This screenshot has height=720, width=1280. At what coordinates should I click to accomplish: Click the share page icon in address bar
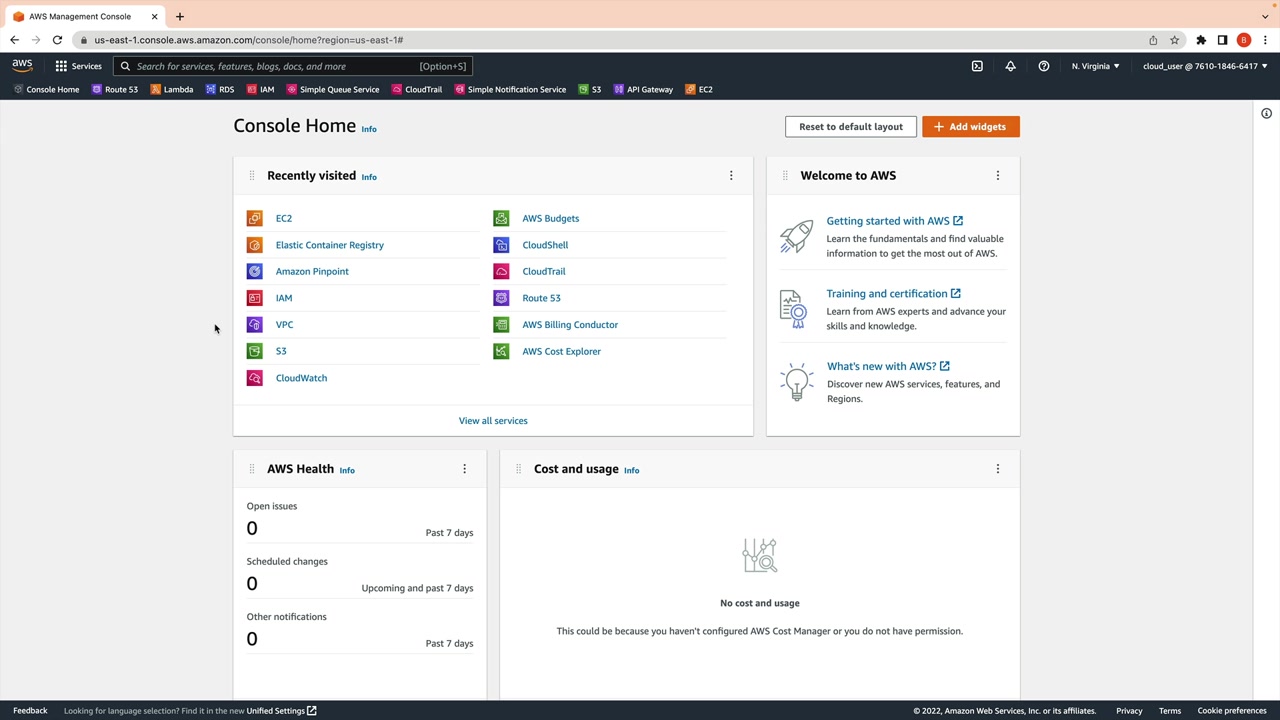(1153, 40)
